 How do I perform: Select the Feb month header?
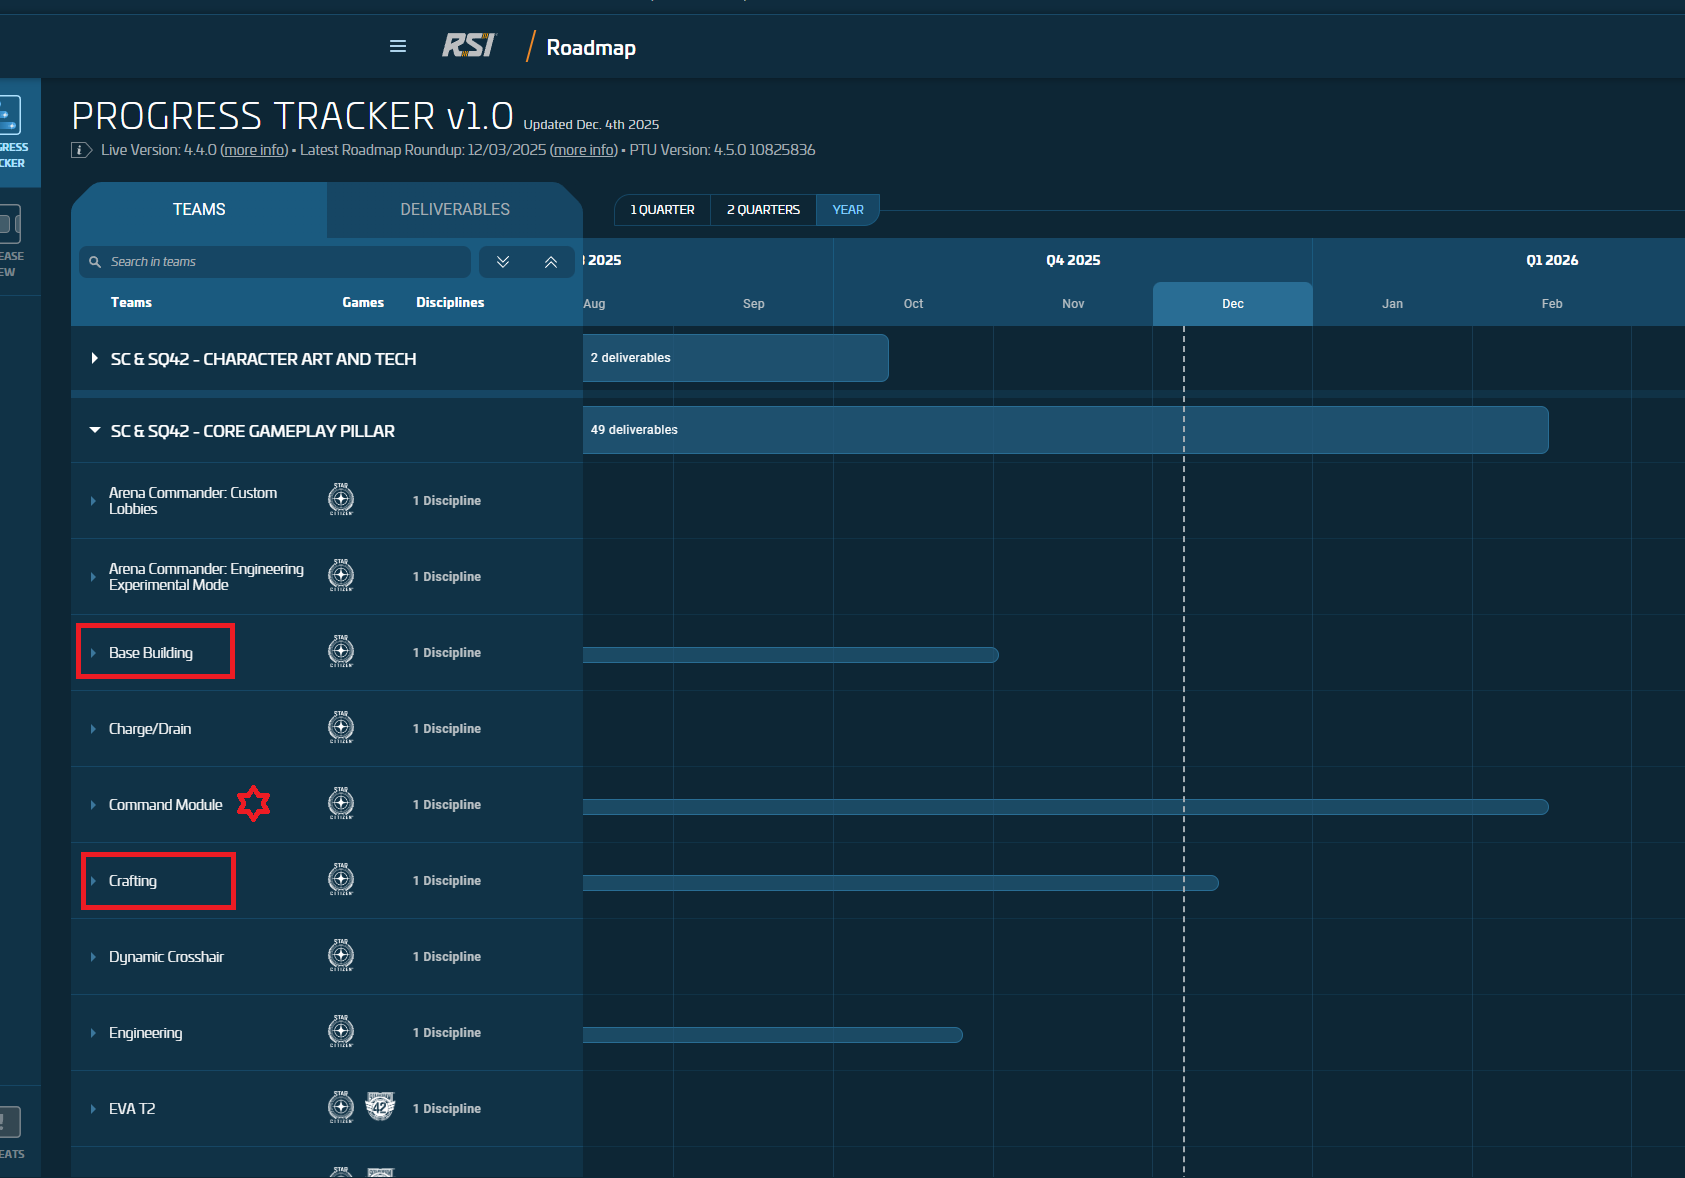tap(1552, 304)
